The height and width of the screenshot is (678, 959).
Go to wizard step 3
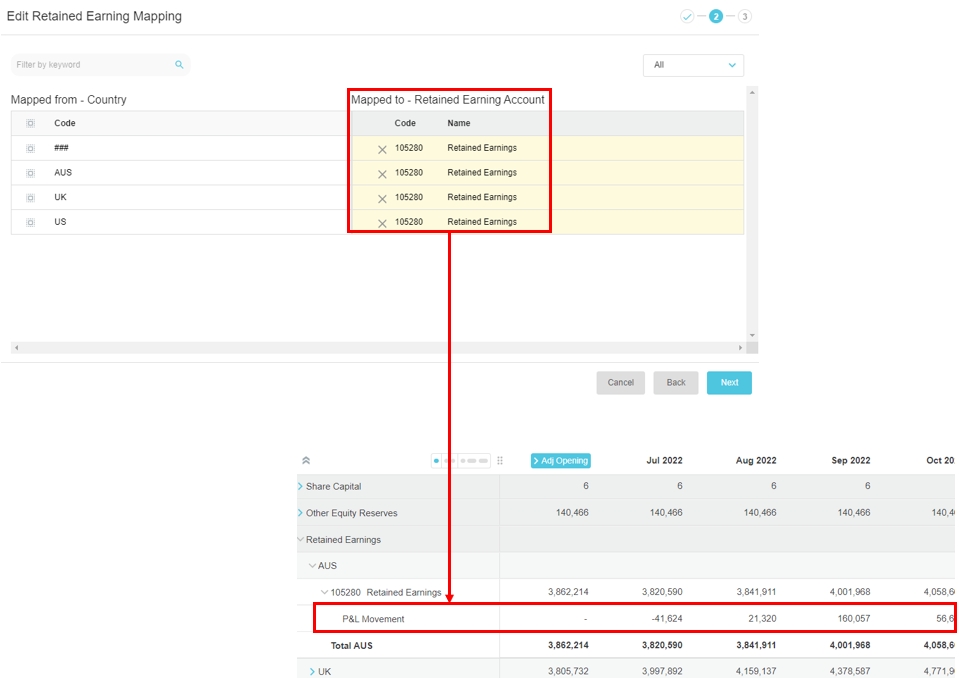click(745, 16)
